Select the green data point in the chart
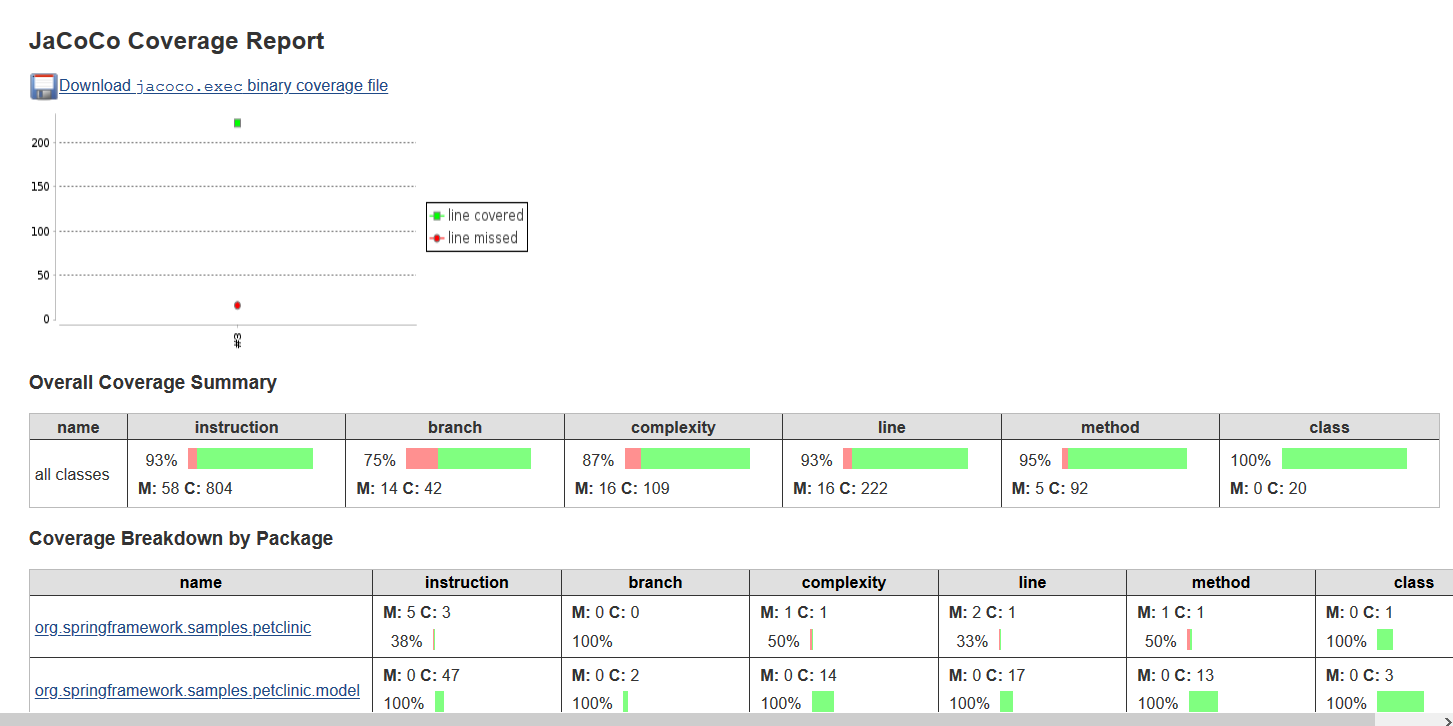 click(237, 122)
